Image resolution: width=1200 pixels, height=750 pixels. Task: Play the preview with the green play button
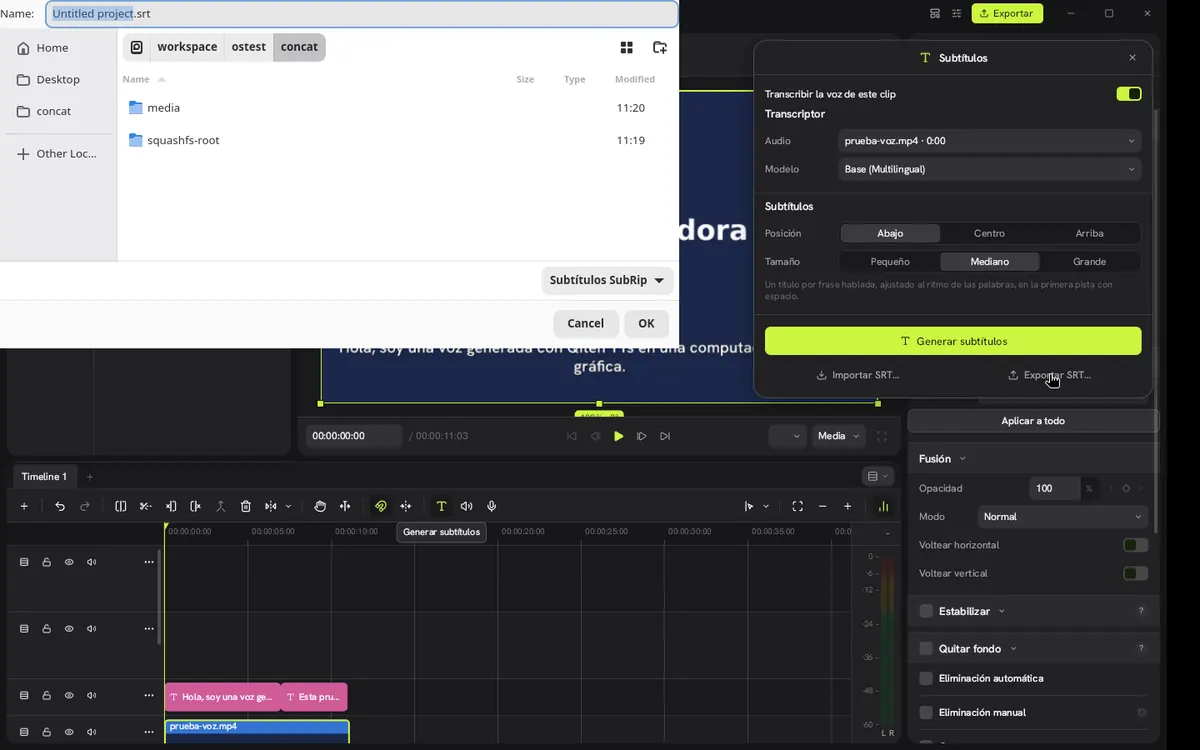[x=618, y=436]
